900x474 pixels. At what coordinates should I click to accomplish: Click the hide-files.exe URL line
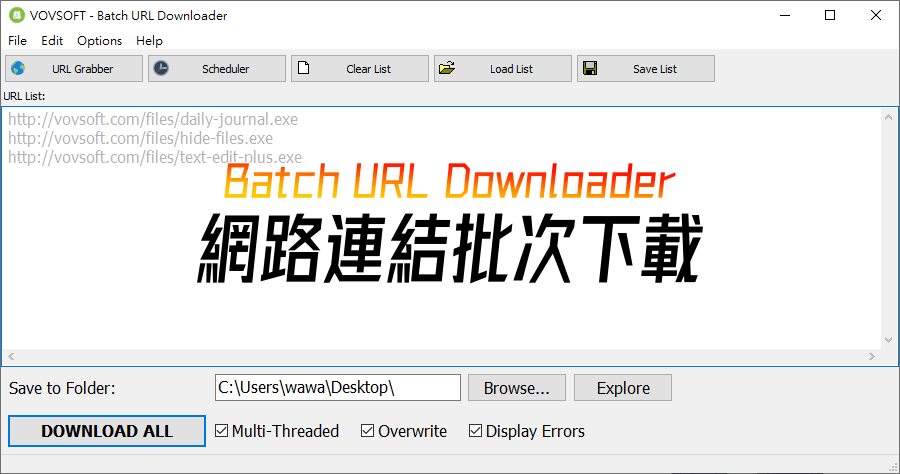[141, 138]
